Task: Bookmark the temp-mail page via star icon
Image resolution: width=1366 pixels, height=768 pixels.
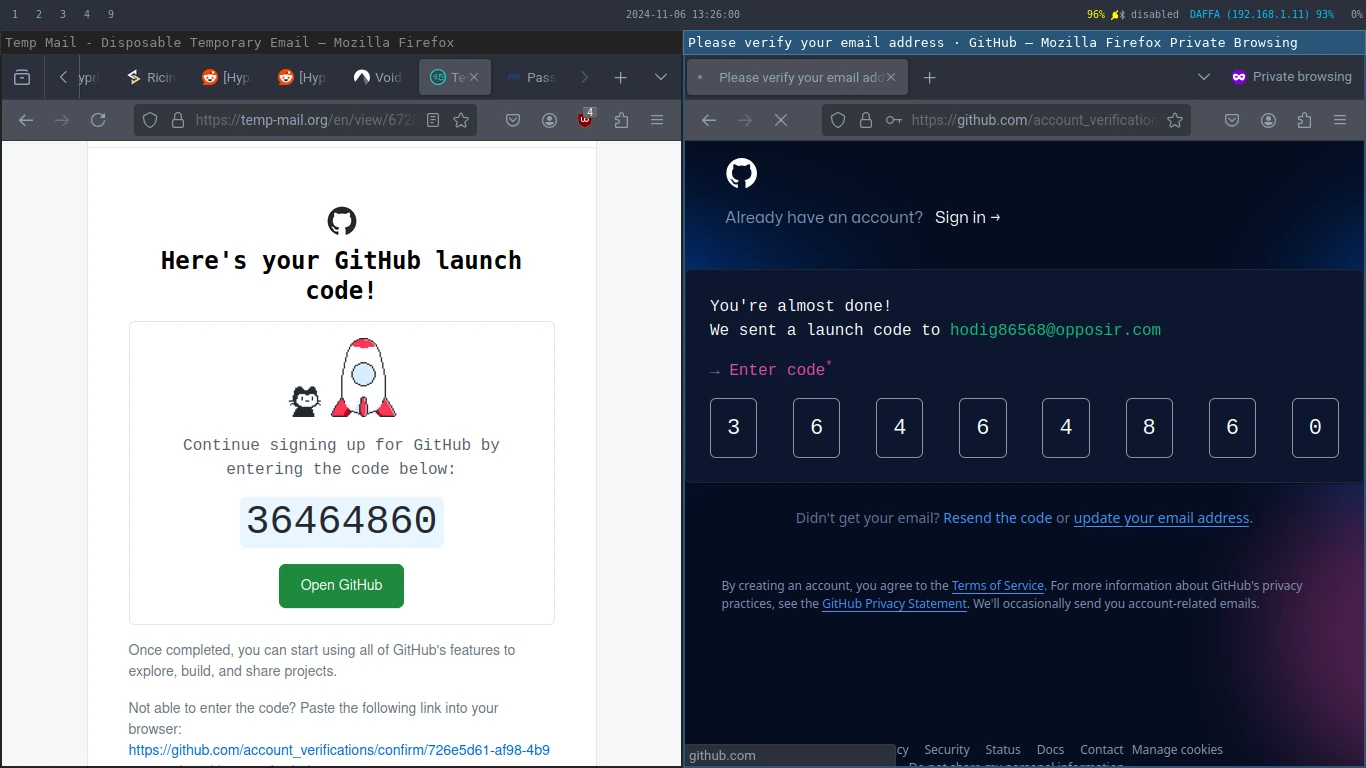Action: tap(460, 120)
